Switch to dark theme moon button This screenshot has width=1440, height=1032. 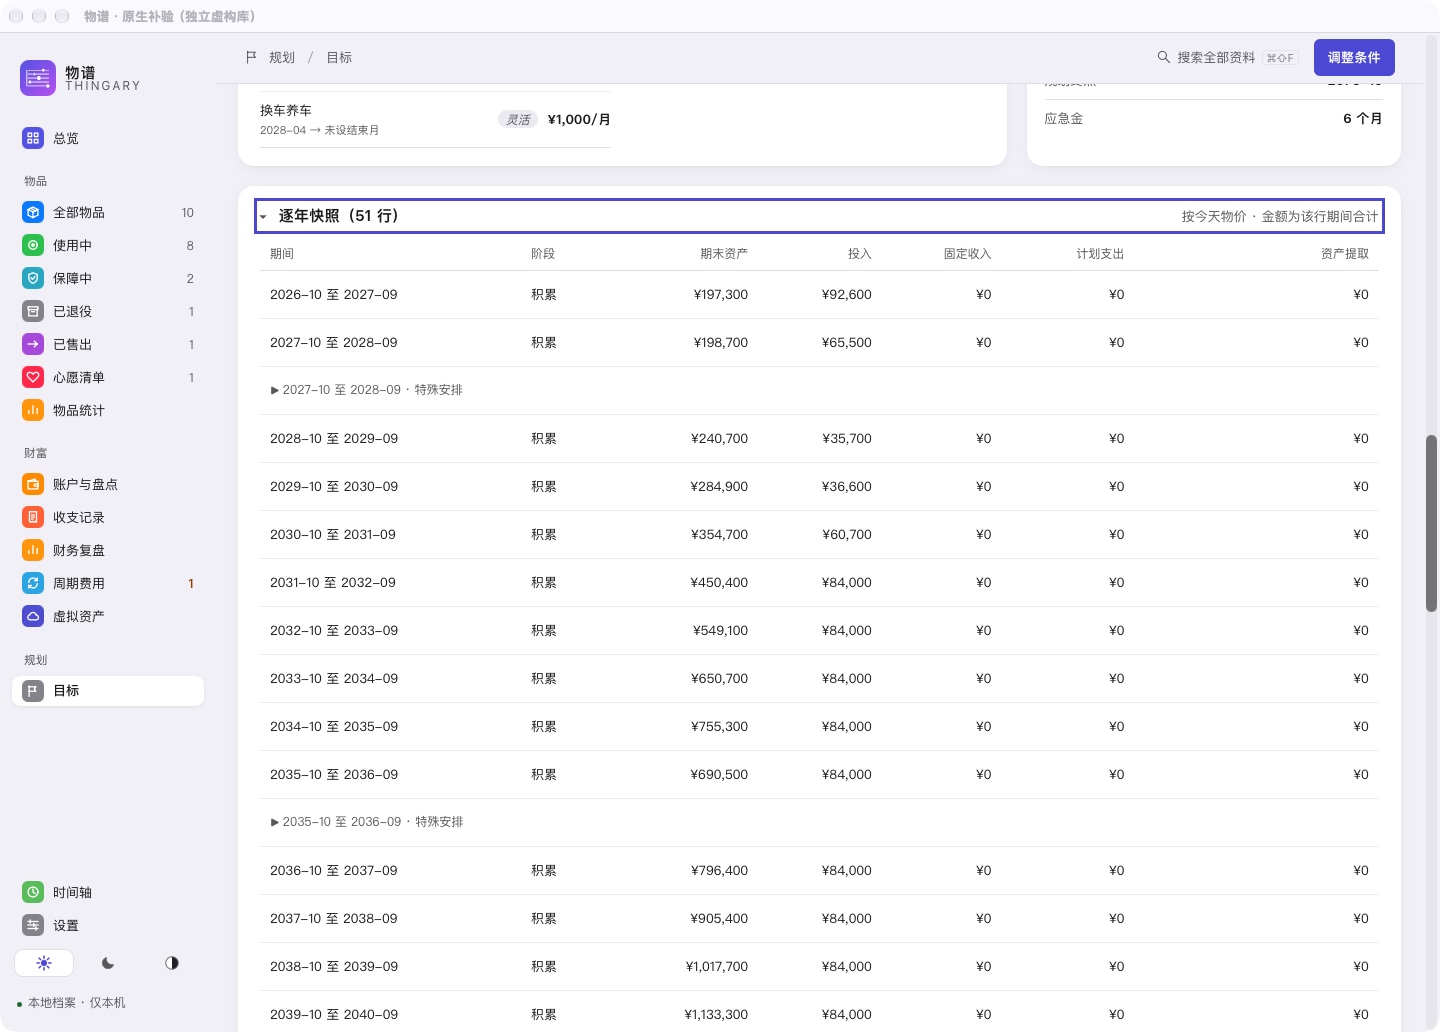108,963
